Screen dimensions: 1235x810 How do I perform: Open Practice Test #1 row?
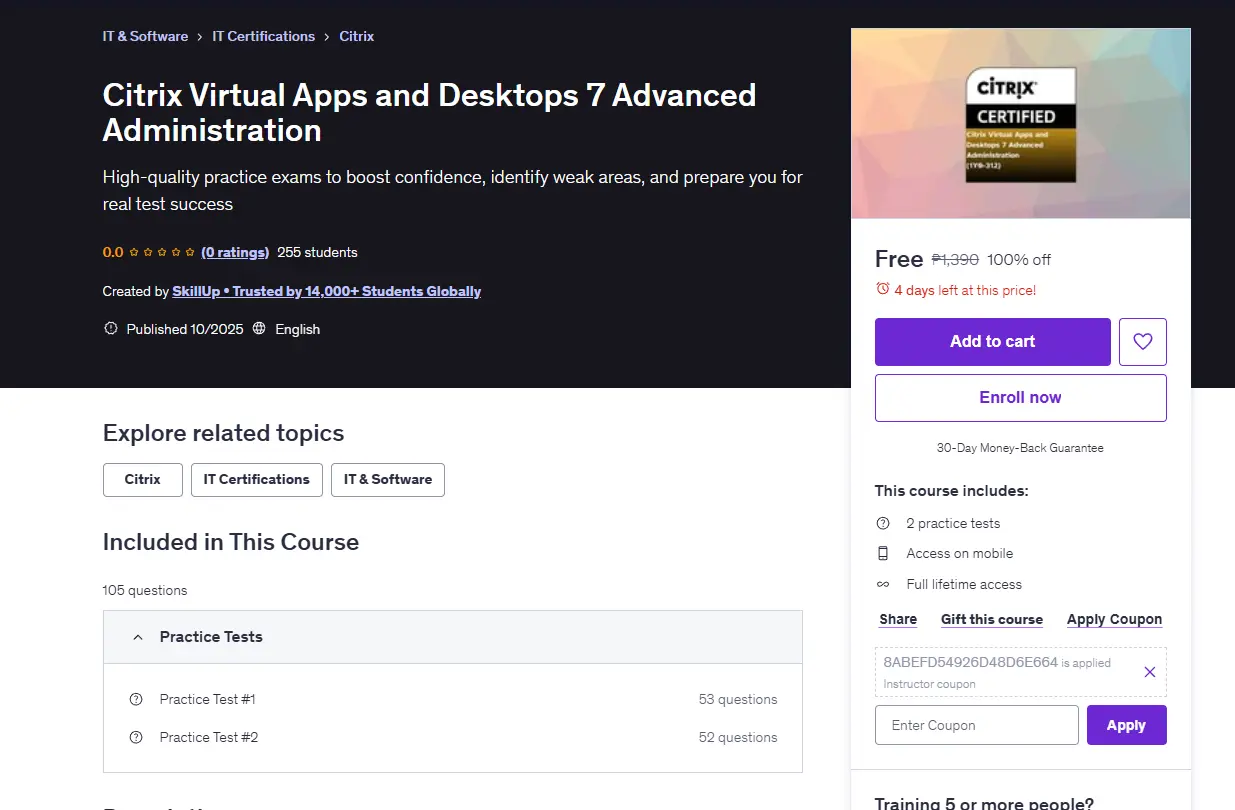coord(453,699)
